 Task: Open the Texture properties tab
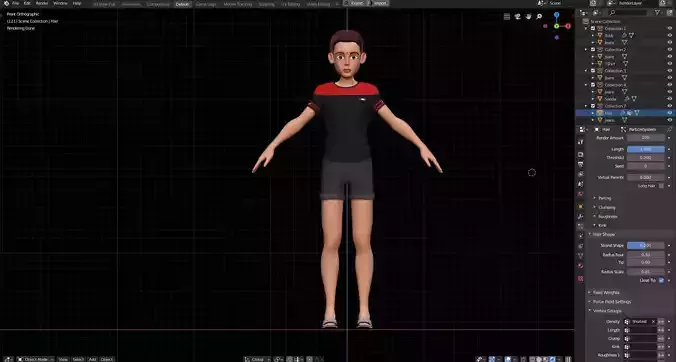[x=580, y=278]
